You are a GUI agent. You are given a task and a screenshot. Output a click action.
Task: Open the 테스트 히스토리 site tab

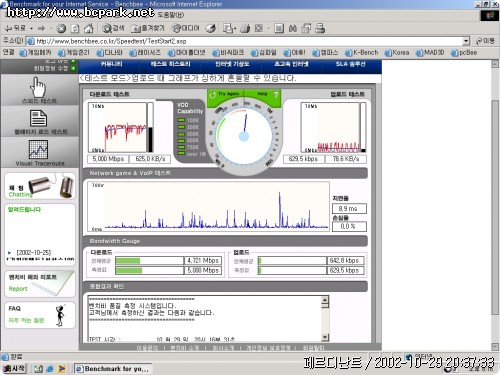170,64
